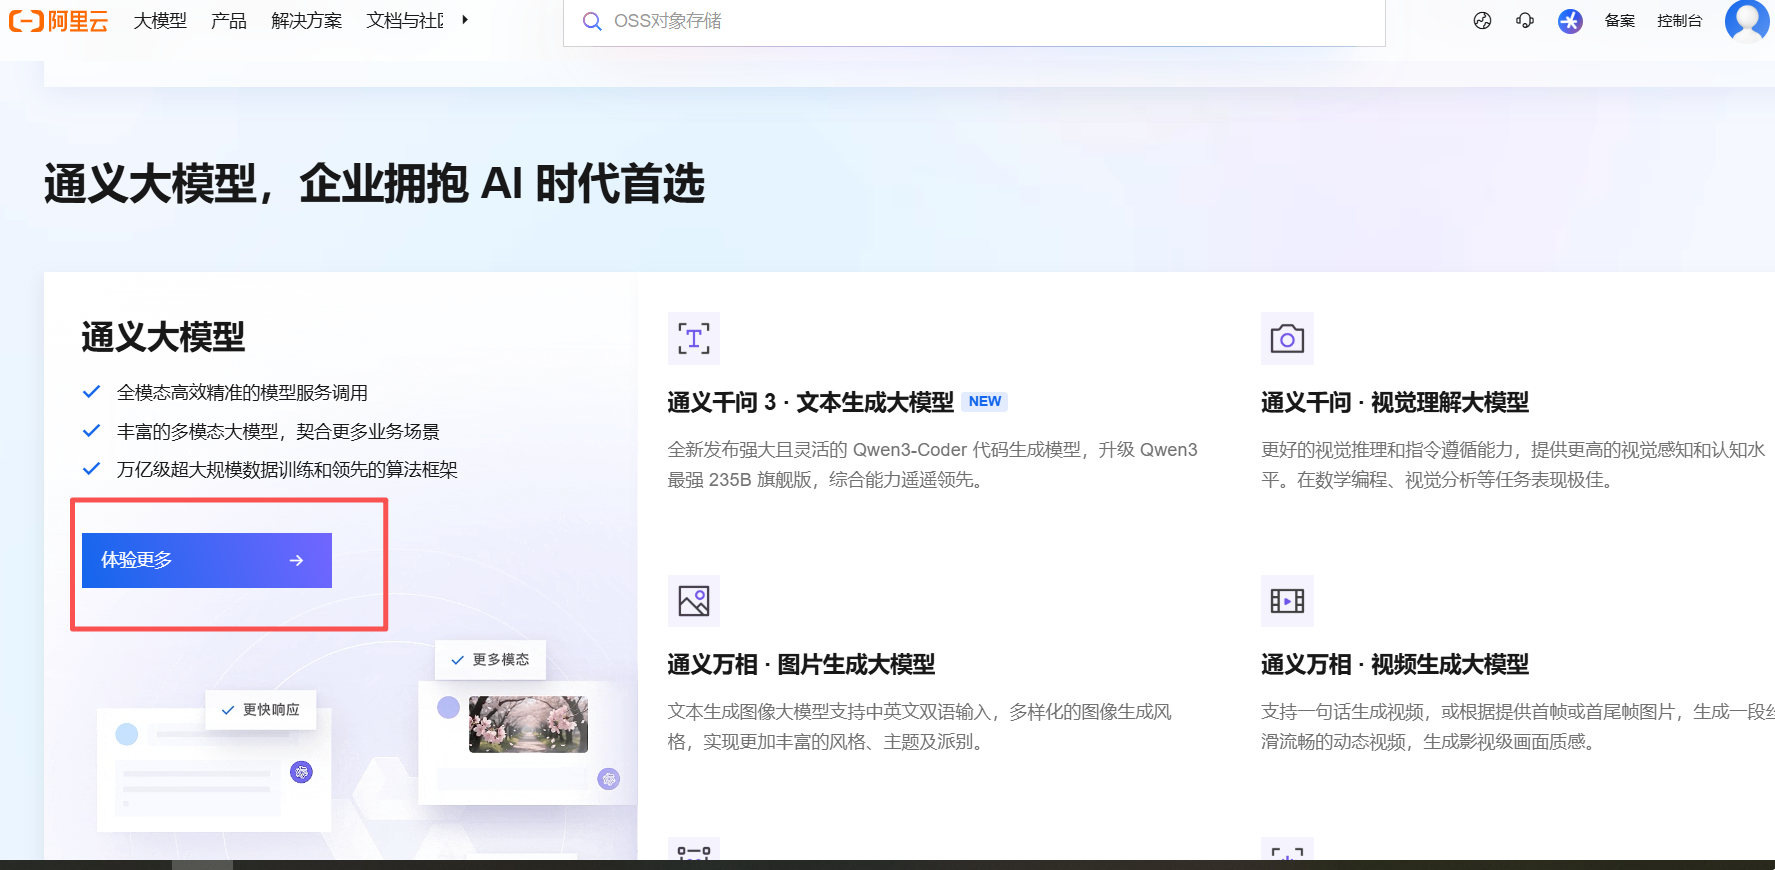Launch the blue AI assistant icon
The image size is (1775, 870).
(x=1570, y=21)
